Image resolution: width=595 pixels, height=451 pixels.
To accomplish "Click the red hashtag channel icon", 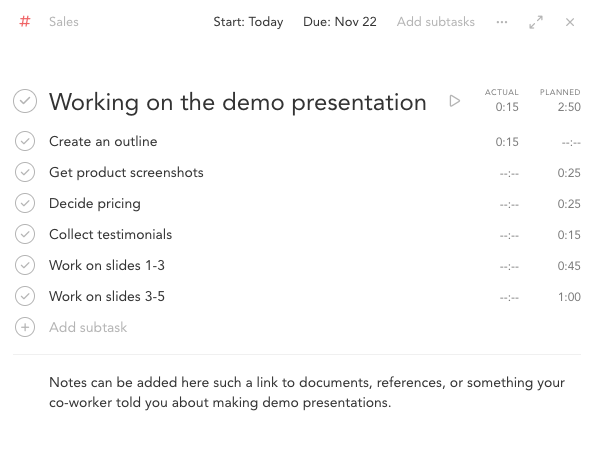I will point(25,22).
